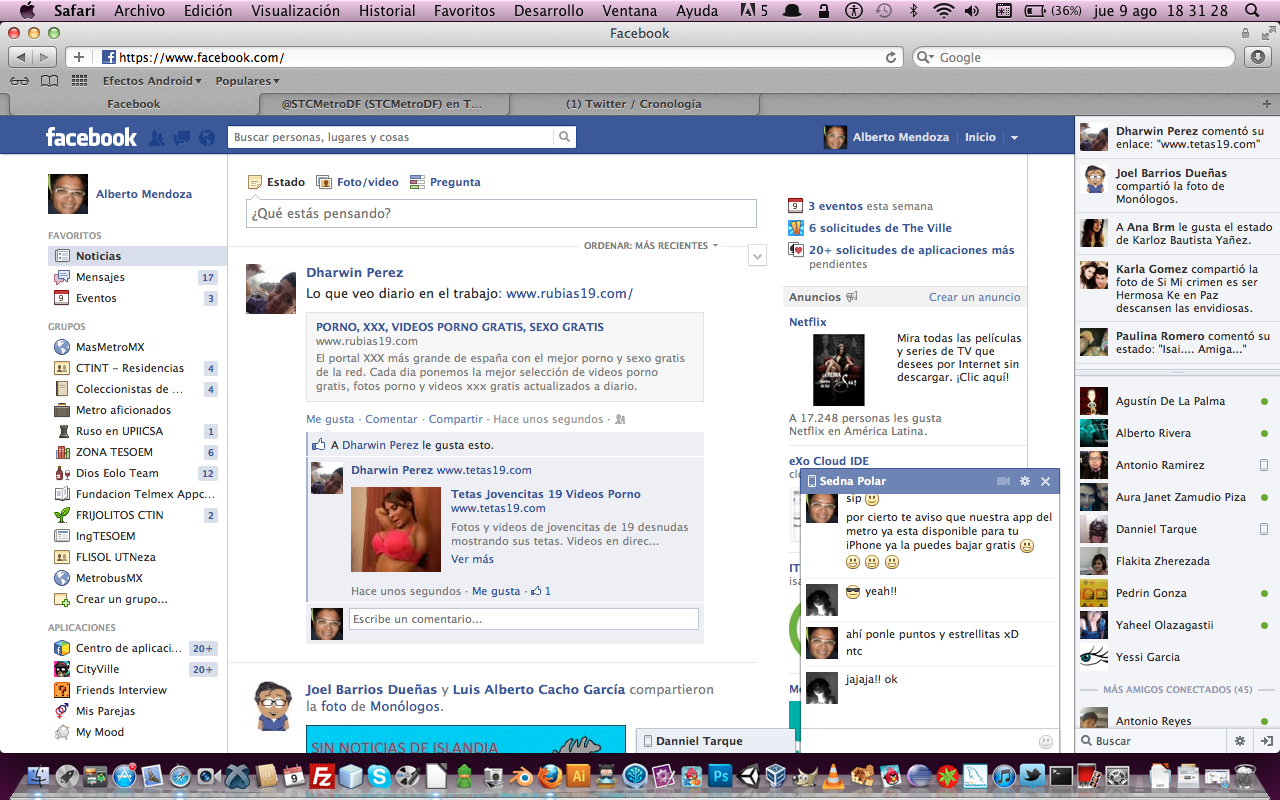Click Safari back navigation button
This screenshot has height=800, width=1280.
click(22, 57)
